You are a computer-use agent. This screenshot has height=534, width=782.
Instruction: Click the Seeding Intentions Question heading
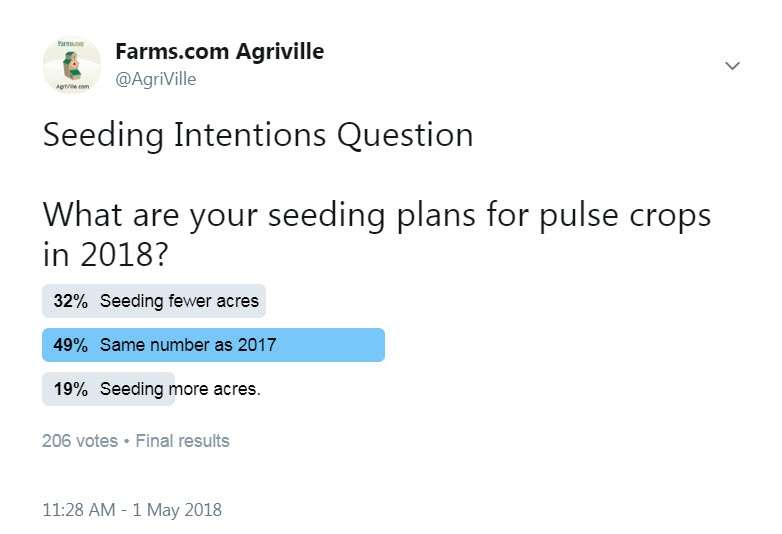[257, 135]
